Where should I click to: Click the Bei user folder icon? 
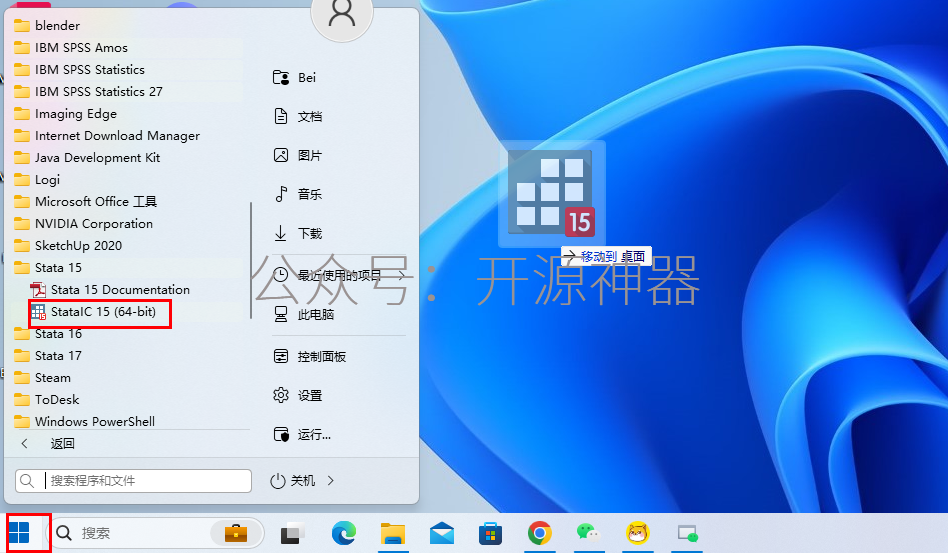pyautogui.click(x=281, y=78)
